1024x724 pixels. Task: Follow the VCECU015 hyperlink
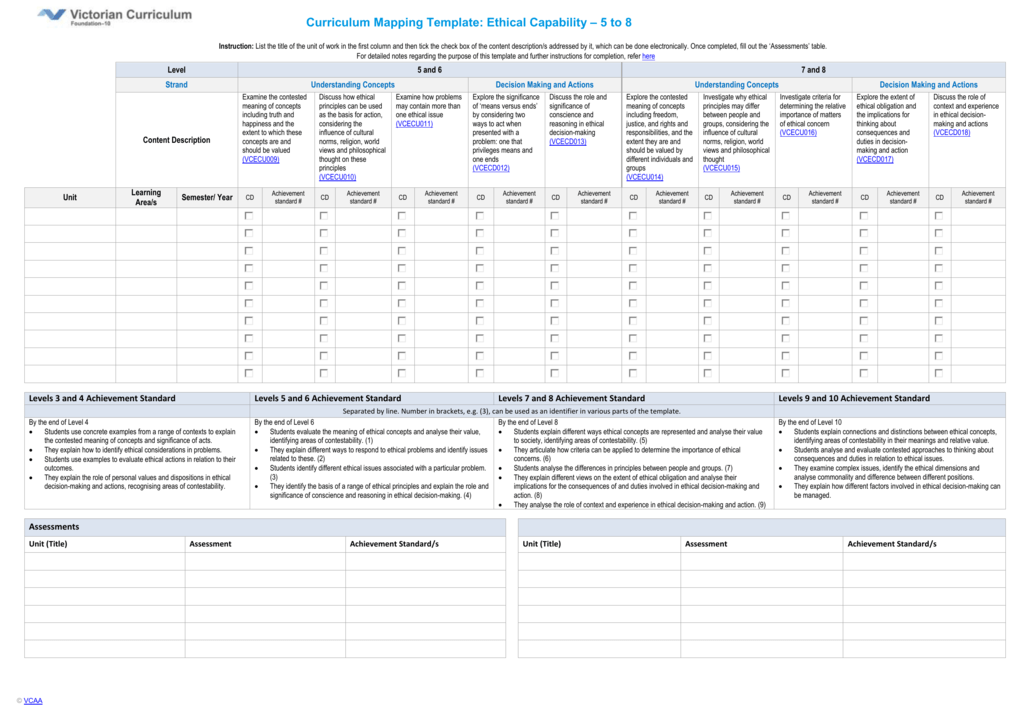point(721,168)
